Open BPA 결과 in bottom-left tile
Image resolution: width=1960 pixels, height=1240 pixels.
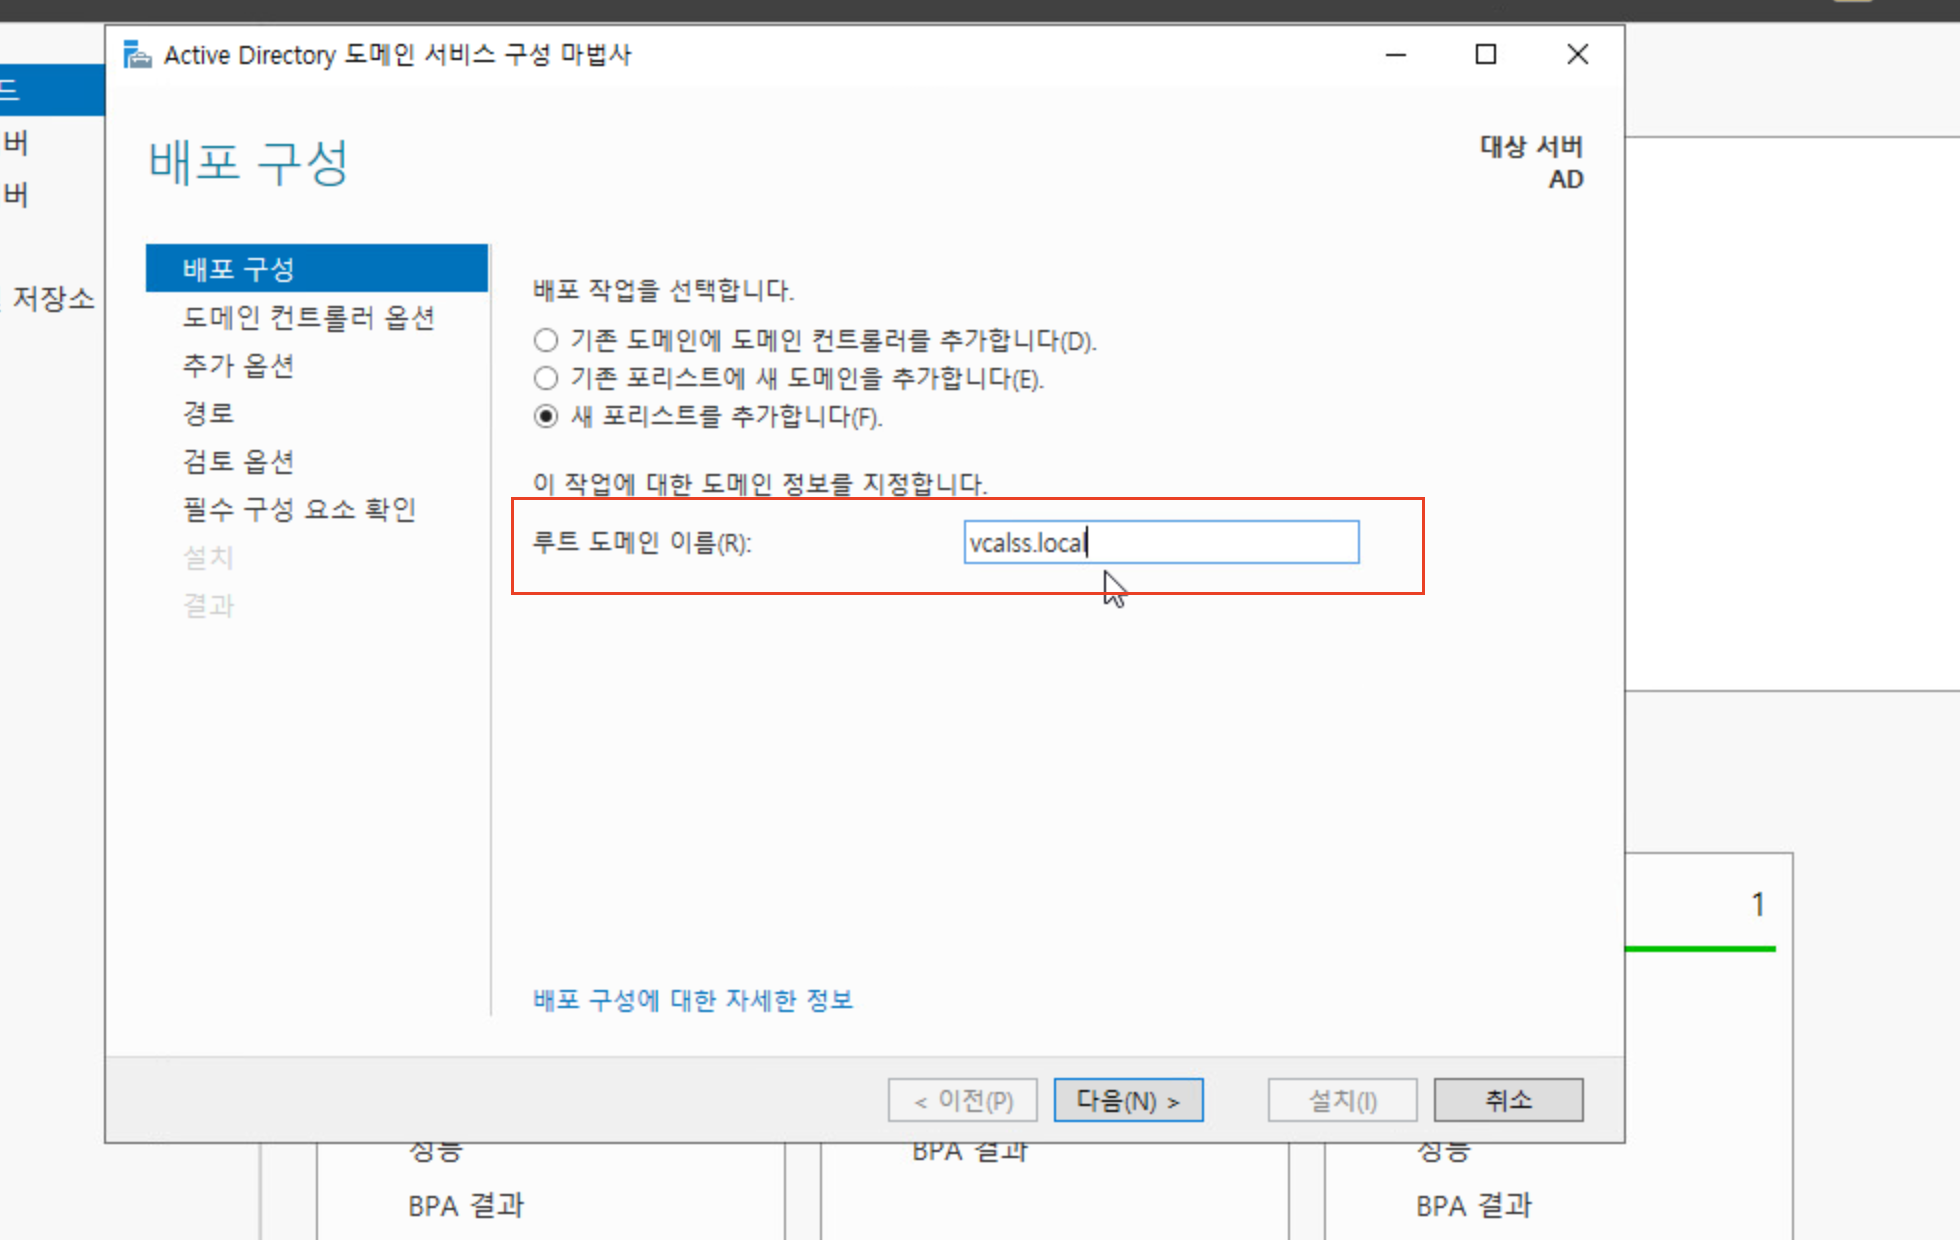coord(466,1206)
